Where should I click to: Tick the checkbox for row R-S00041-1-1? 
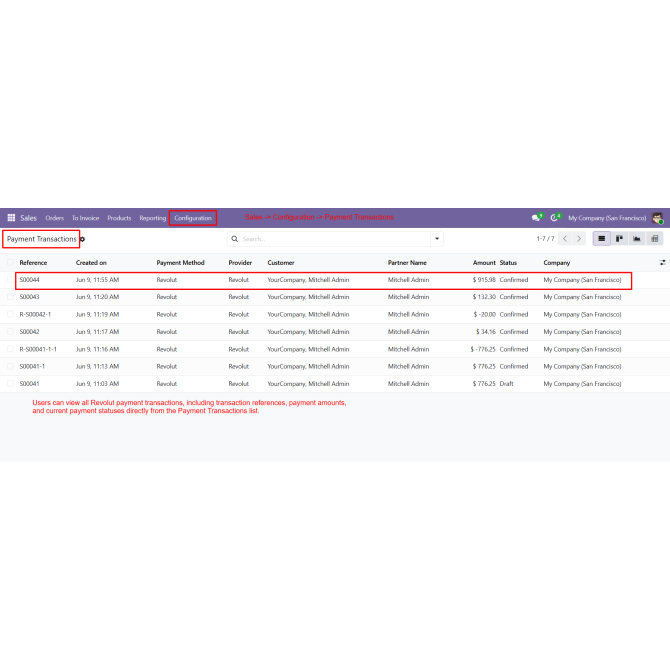coord(10,349)
